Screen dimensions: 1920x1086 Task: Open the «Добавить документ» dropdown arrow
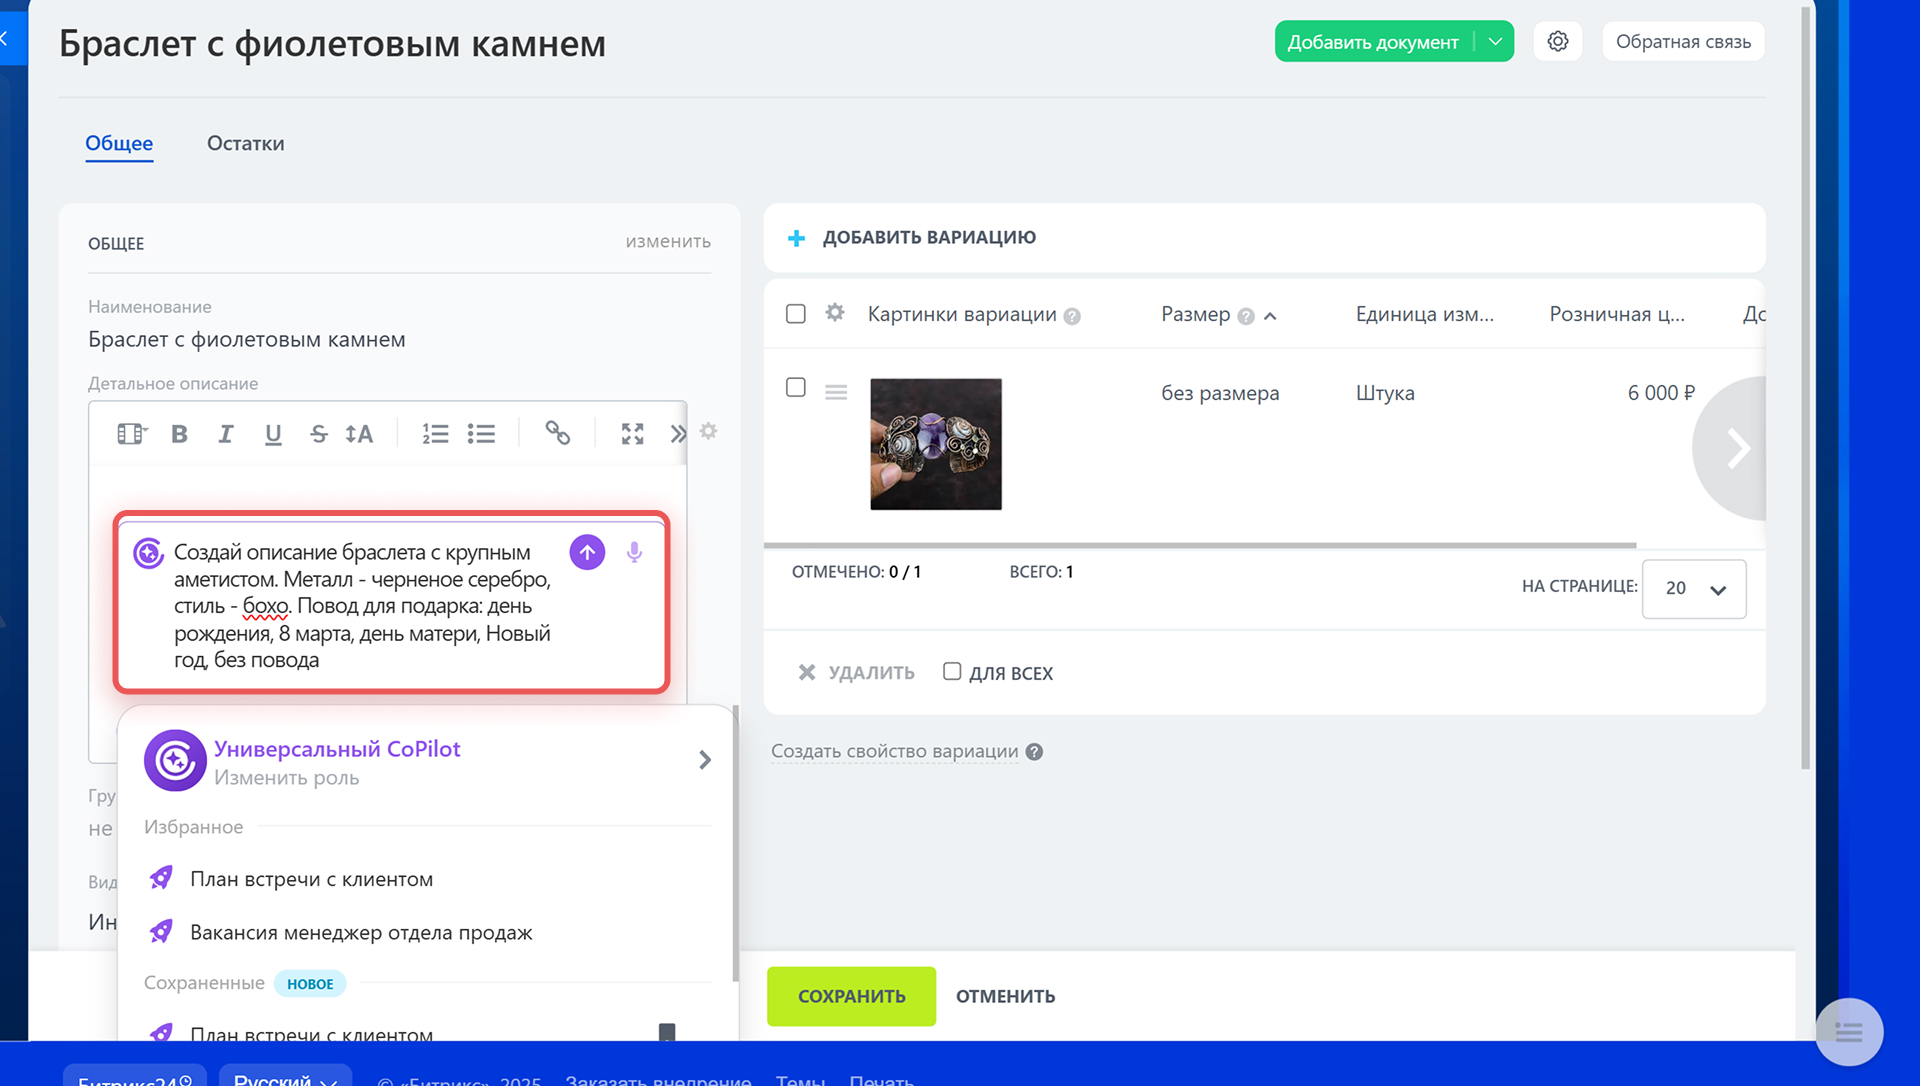click(1495, 42)
